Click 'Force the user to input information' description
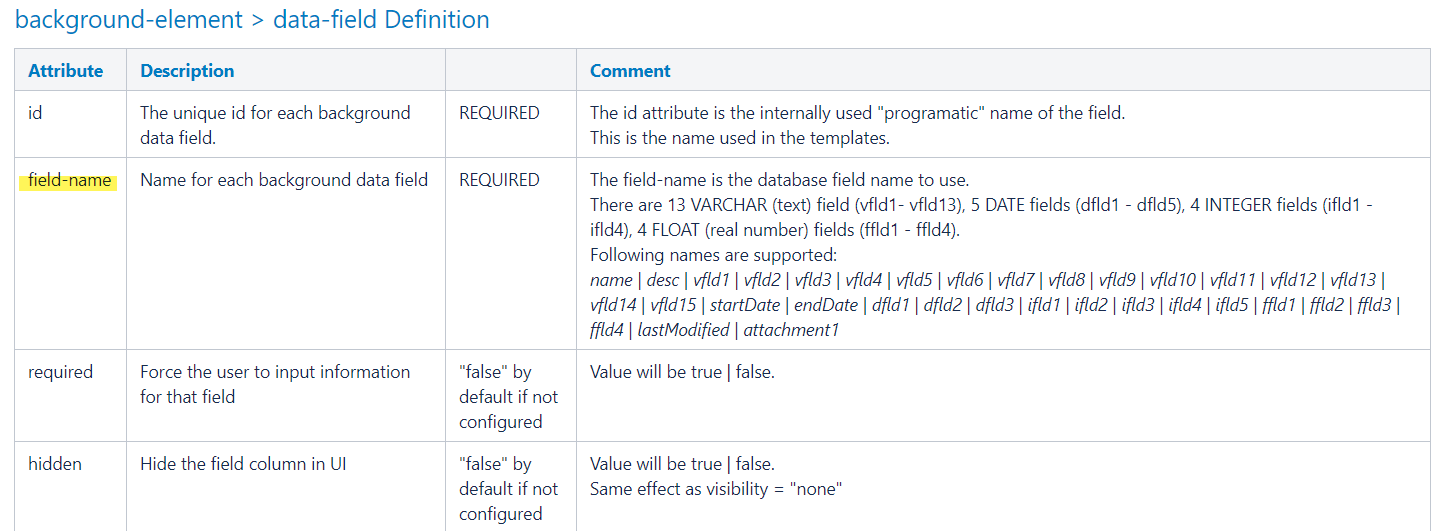The height and width of the screenshot is (531, 1444). click(275, 372)
